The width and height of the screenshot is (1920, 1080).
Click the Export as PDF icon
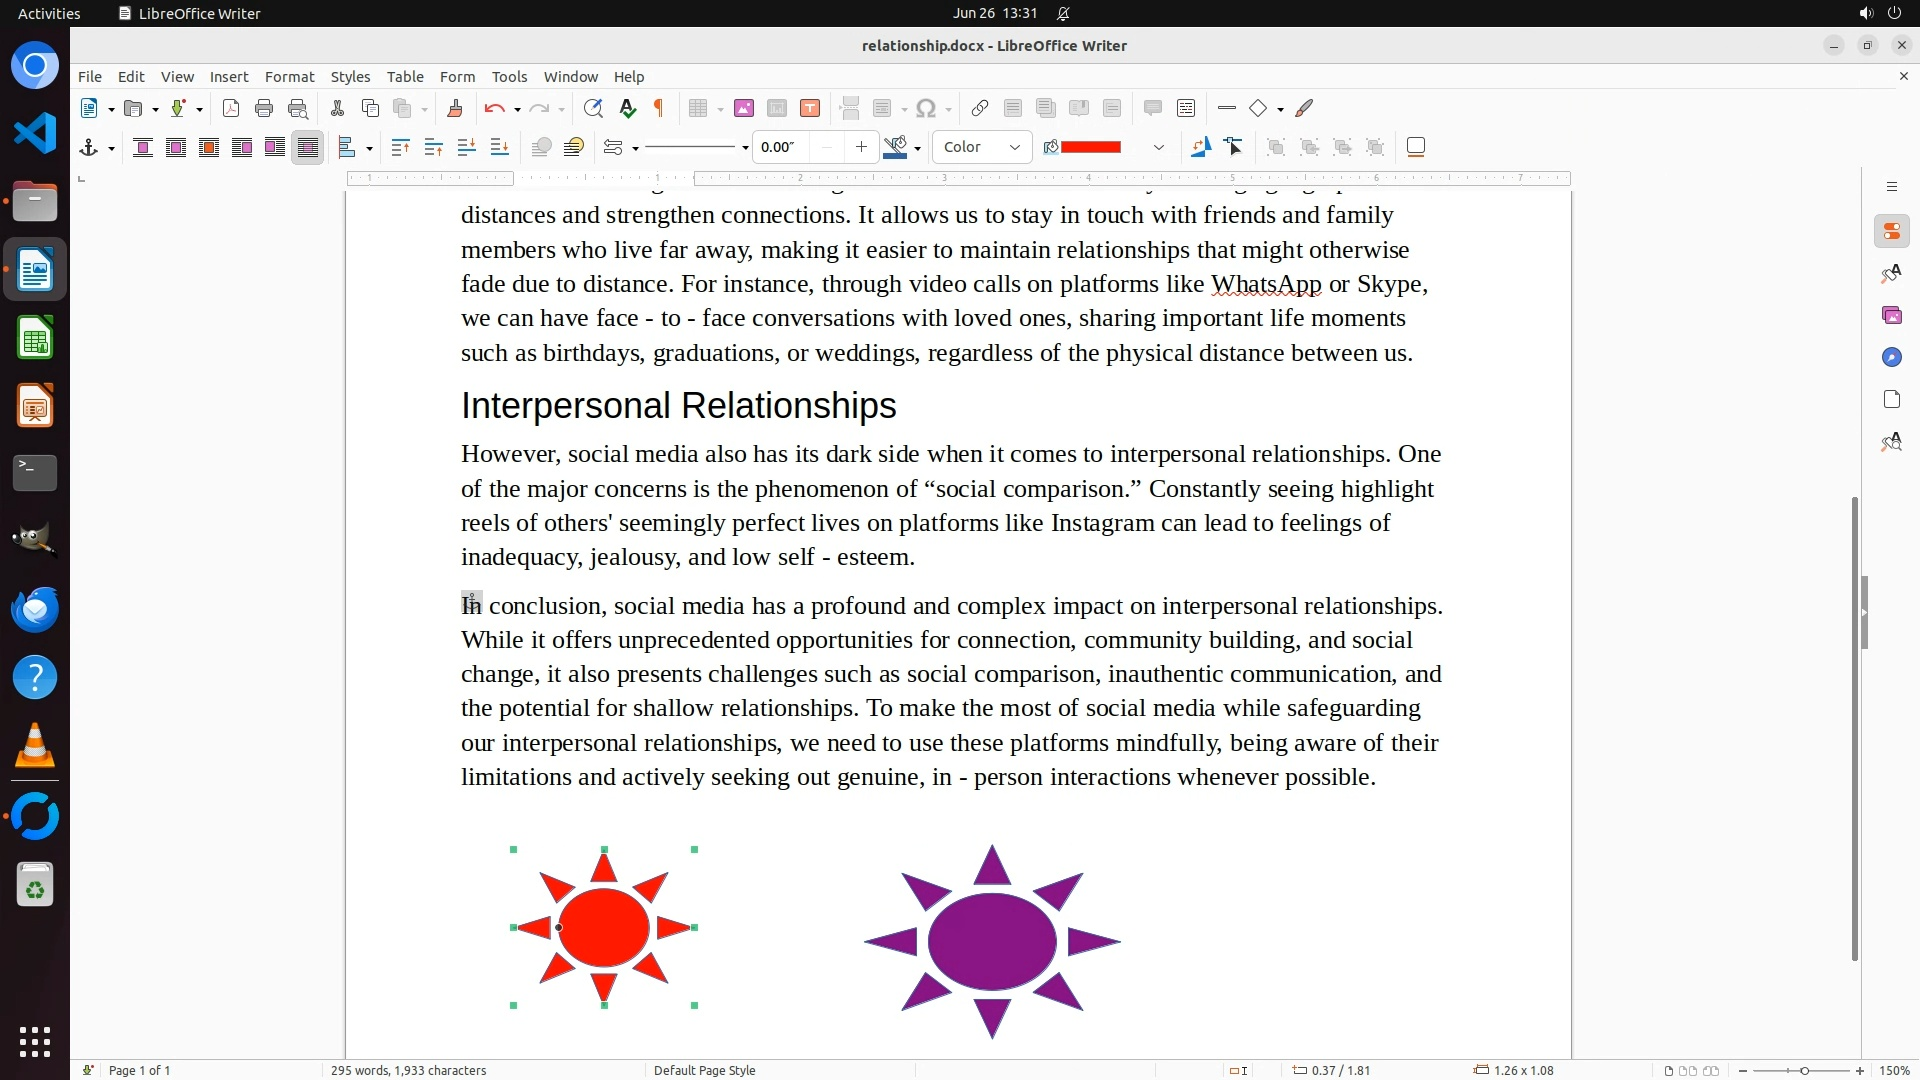coord(231,108)
